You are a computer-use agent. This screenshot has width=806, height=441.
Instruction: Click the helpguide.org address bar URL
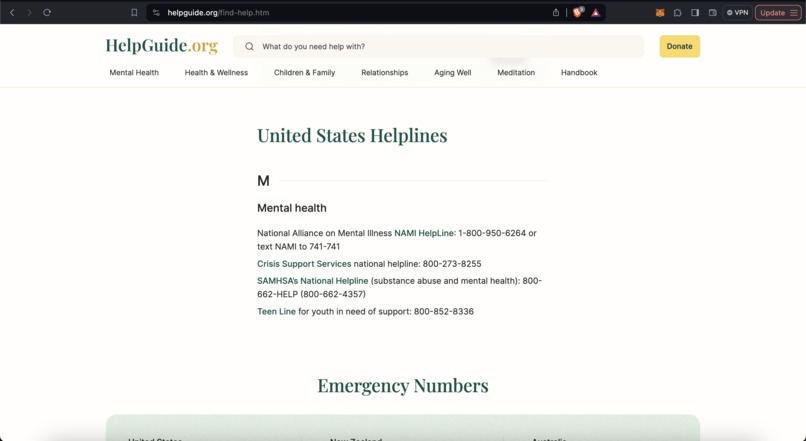pos(218,13)
